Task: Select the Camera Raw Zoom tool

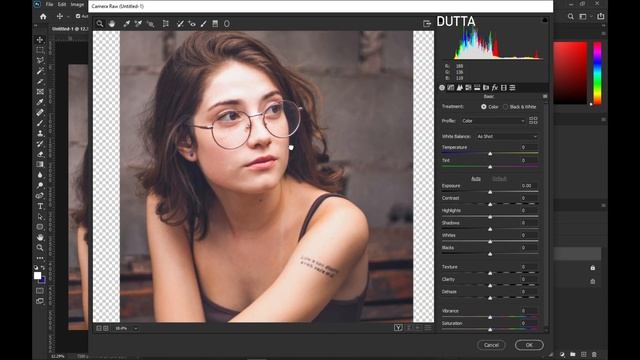Action: click(100, 24)
